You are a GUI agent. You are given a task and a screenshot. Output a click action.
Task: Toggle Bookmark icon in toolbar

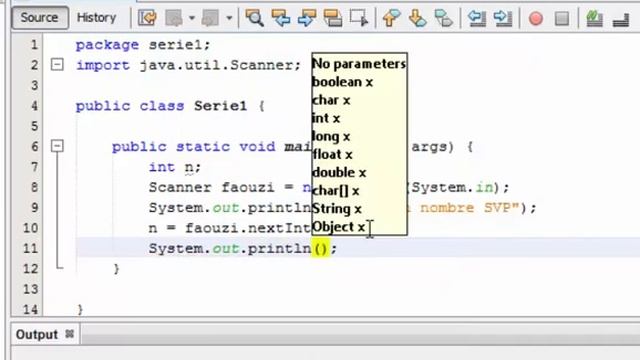point(444,18)
